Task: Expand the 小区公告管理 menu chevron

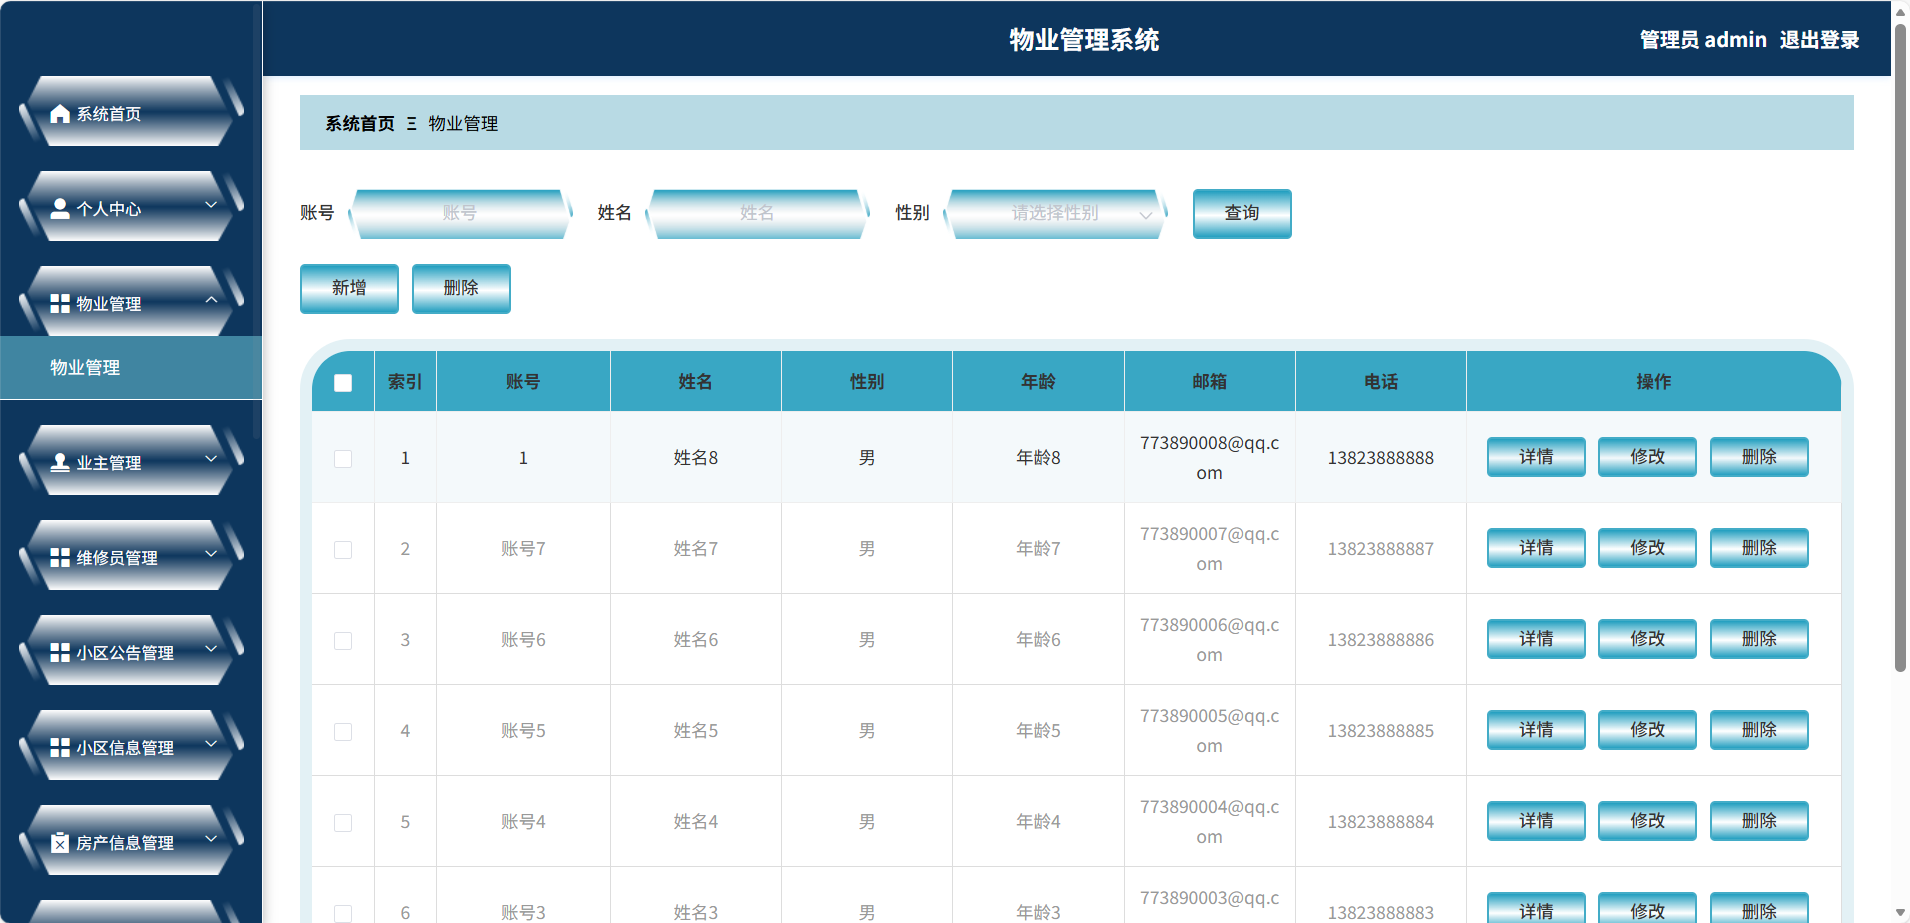Action: 211,649
